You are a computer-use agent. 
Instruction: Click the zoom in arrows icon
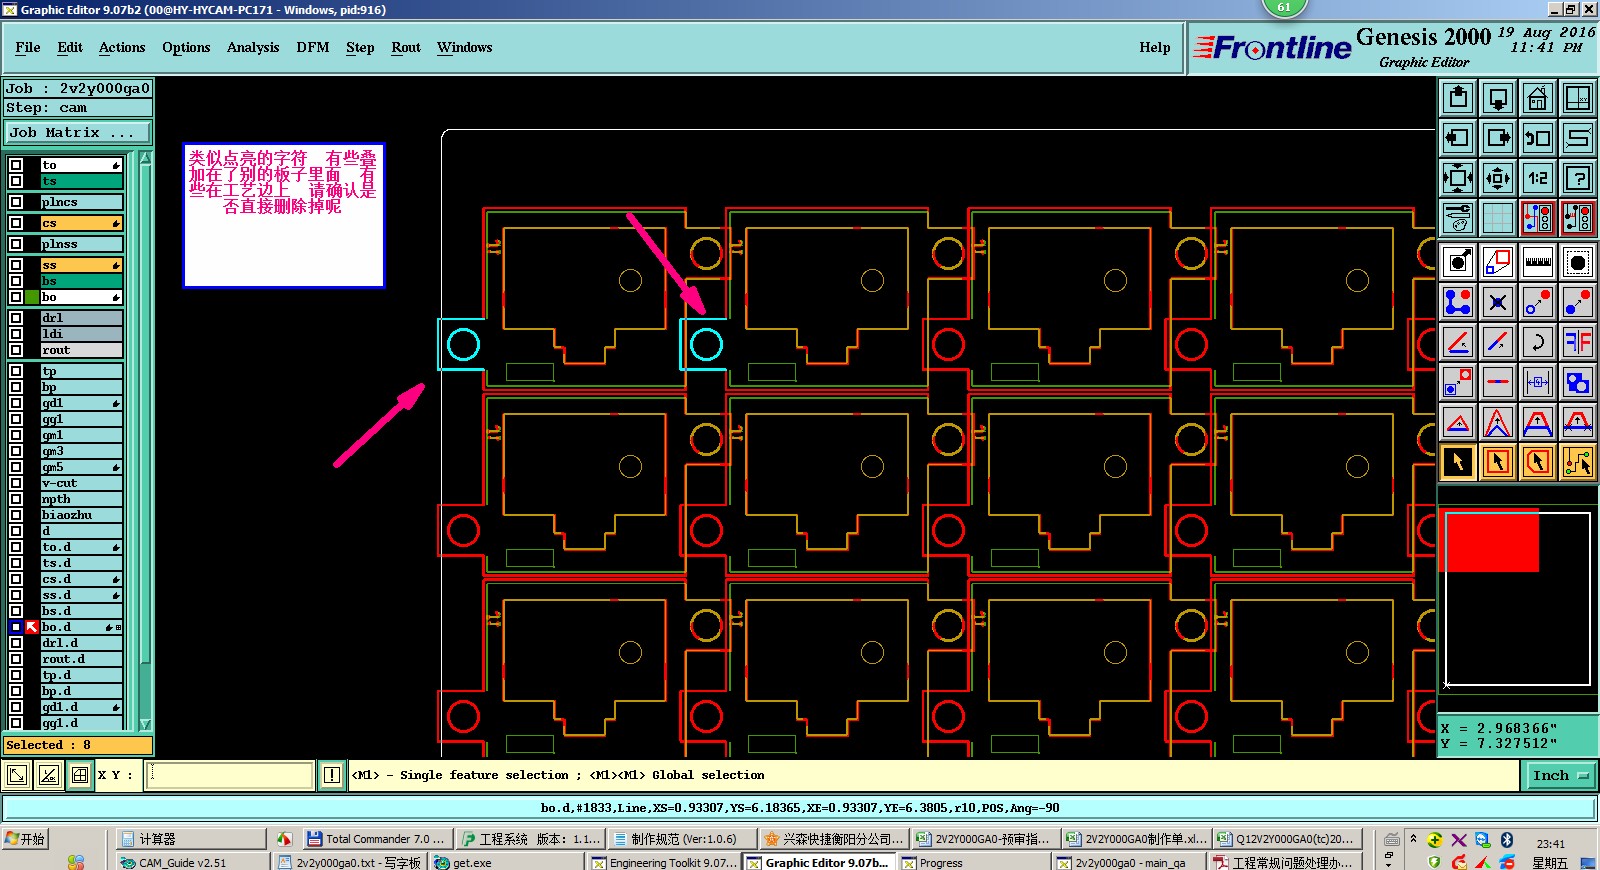(1458, 178)
